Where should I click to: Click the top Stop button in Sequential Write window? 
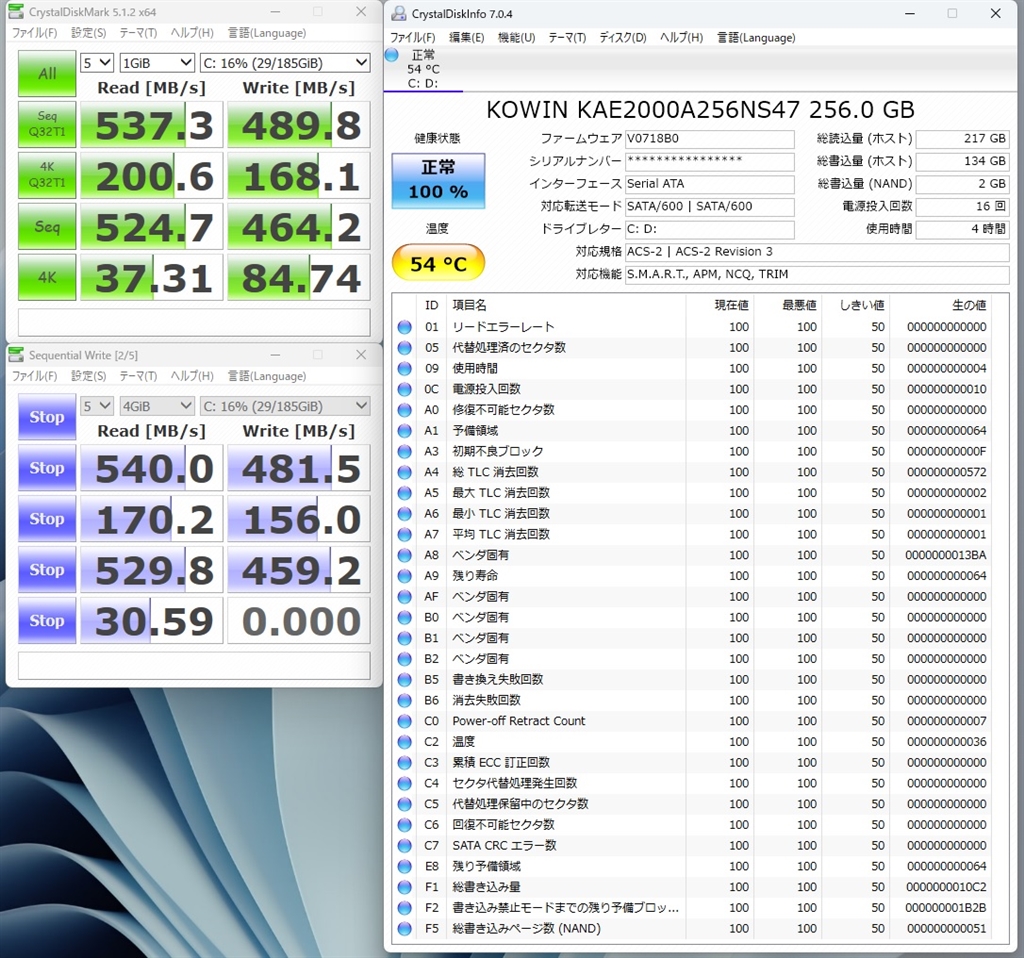click(47, 417)
